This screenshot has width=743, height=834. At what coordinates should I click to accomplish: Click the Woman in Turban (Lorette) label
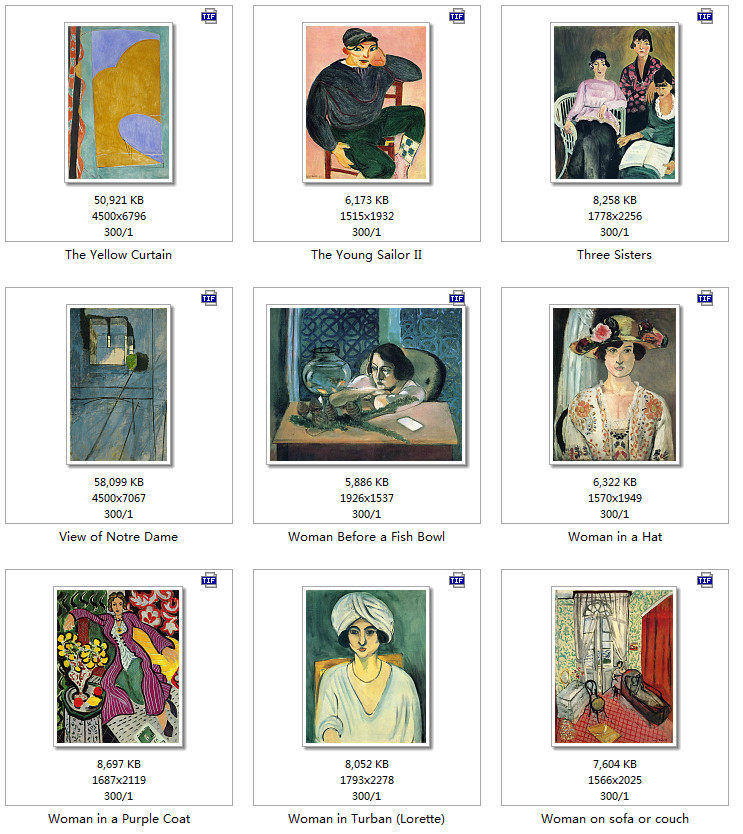tap(366, 819)
